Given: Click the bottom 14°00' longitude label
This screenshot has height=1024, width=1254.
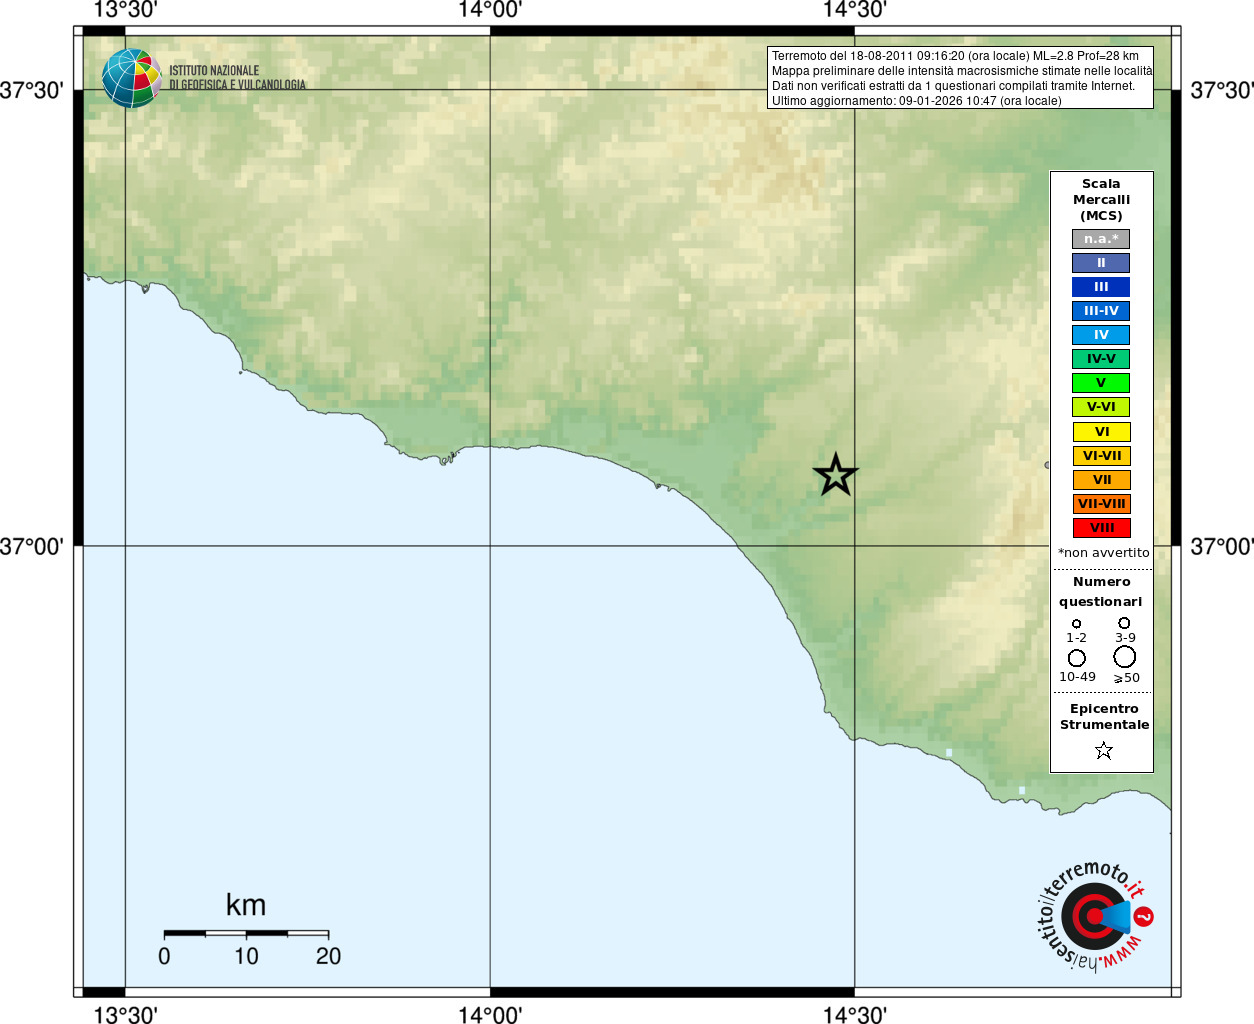Looking at the screenshot, I should 490,1014.
